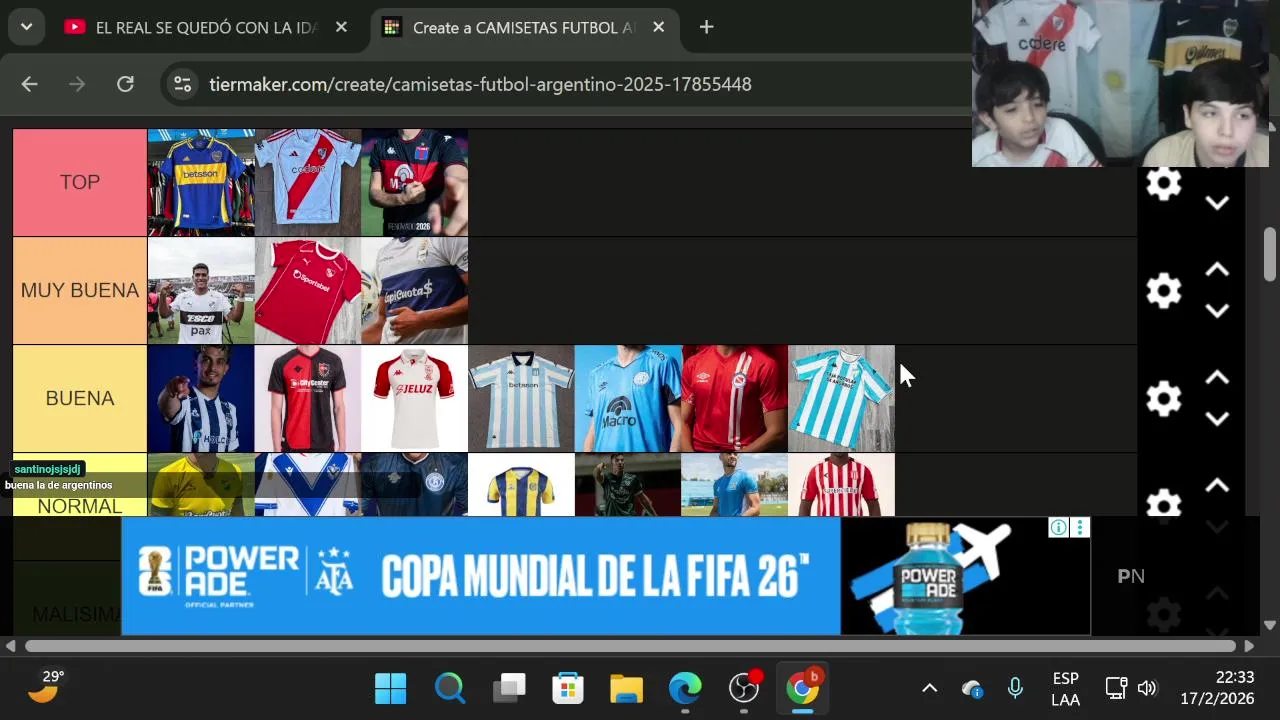Show hidden system tray icons

point(929,688)
